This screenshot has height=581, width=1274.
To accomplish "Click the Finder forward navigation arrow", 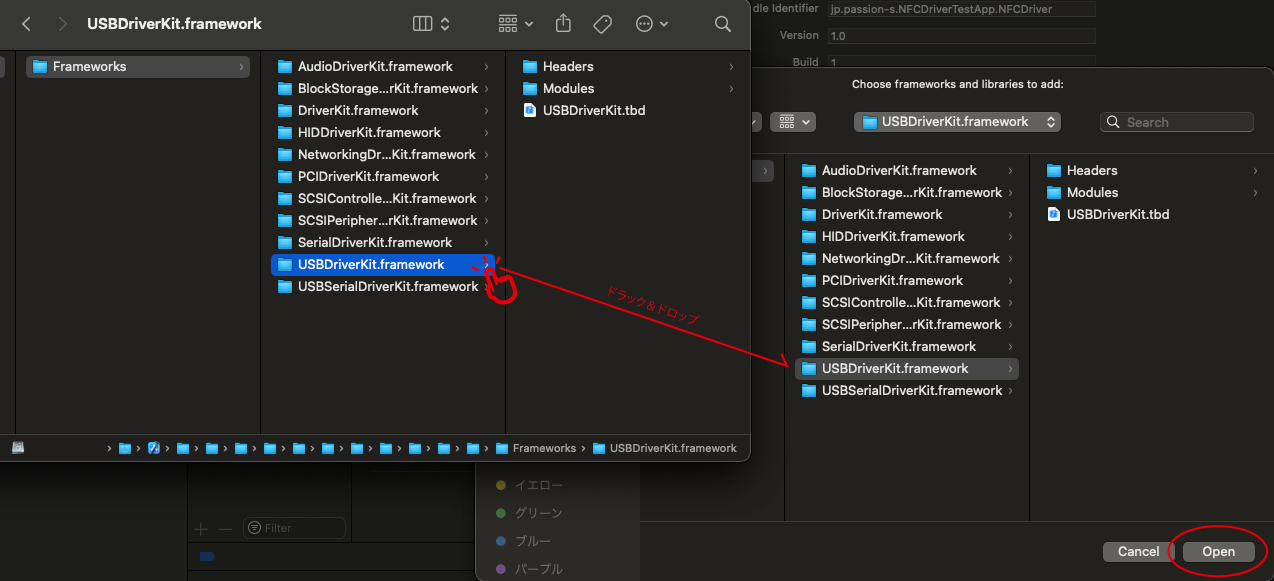I will click(x=62, y=23).
